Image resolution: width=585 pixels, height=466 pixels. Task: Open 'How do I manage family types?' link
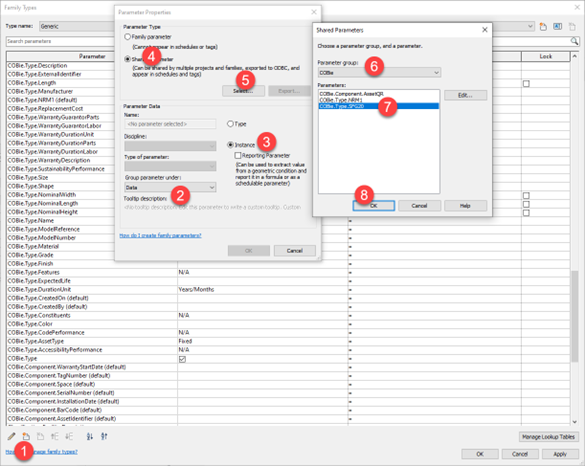(x=41, y=451)
